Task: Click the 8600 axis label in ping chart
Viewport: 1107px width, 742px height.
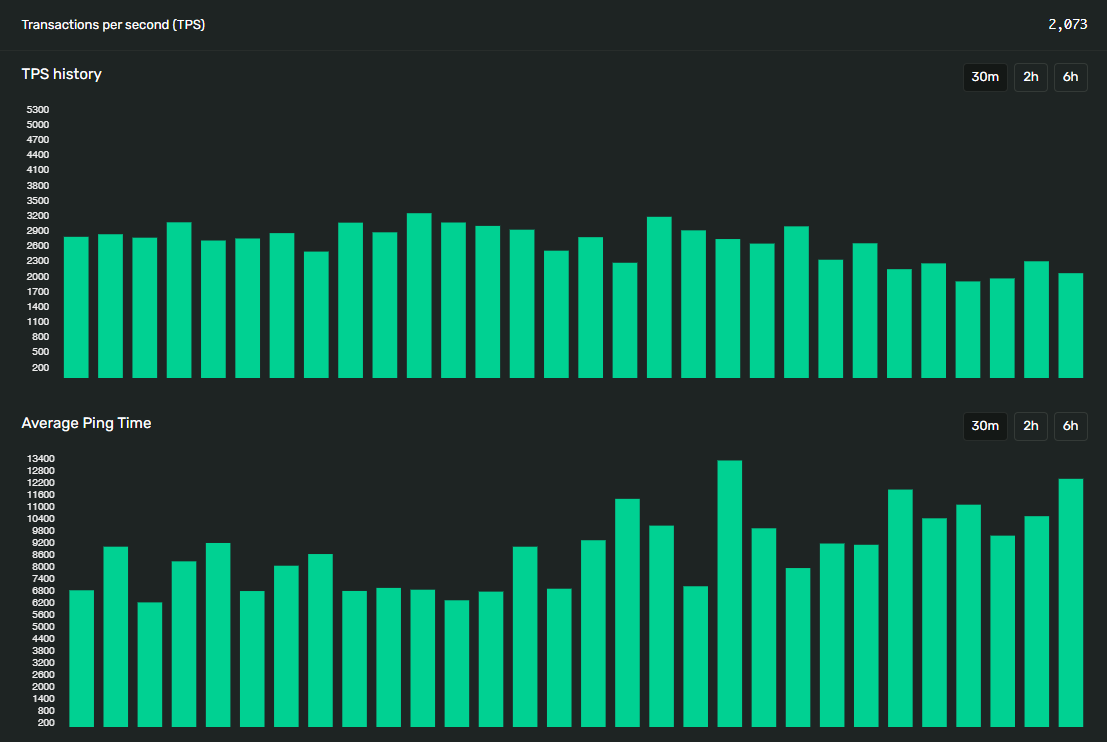Action: click(x=43, y=555)
